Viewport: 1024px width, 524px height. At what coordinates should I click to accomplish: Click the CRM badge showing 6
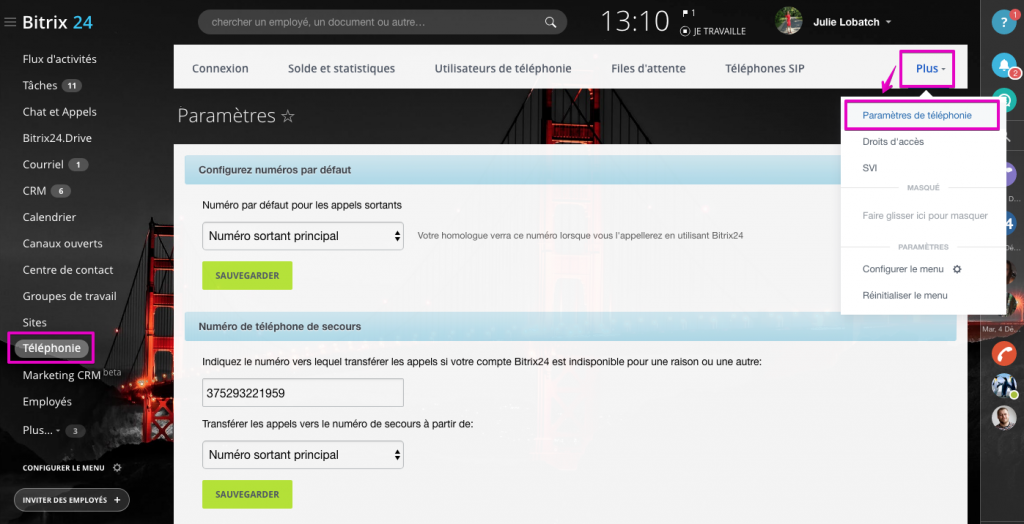61,191
